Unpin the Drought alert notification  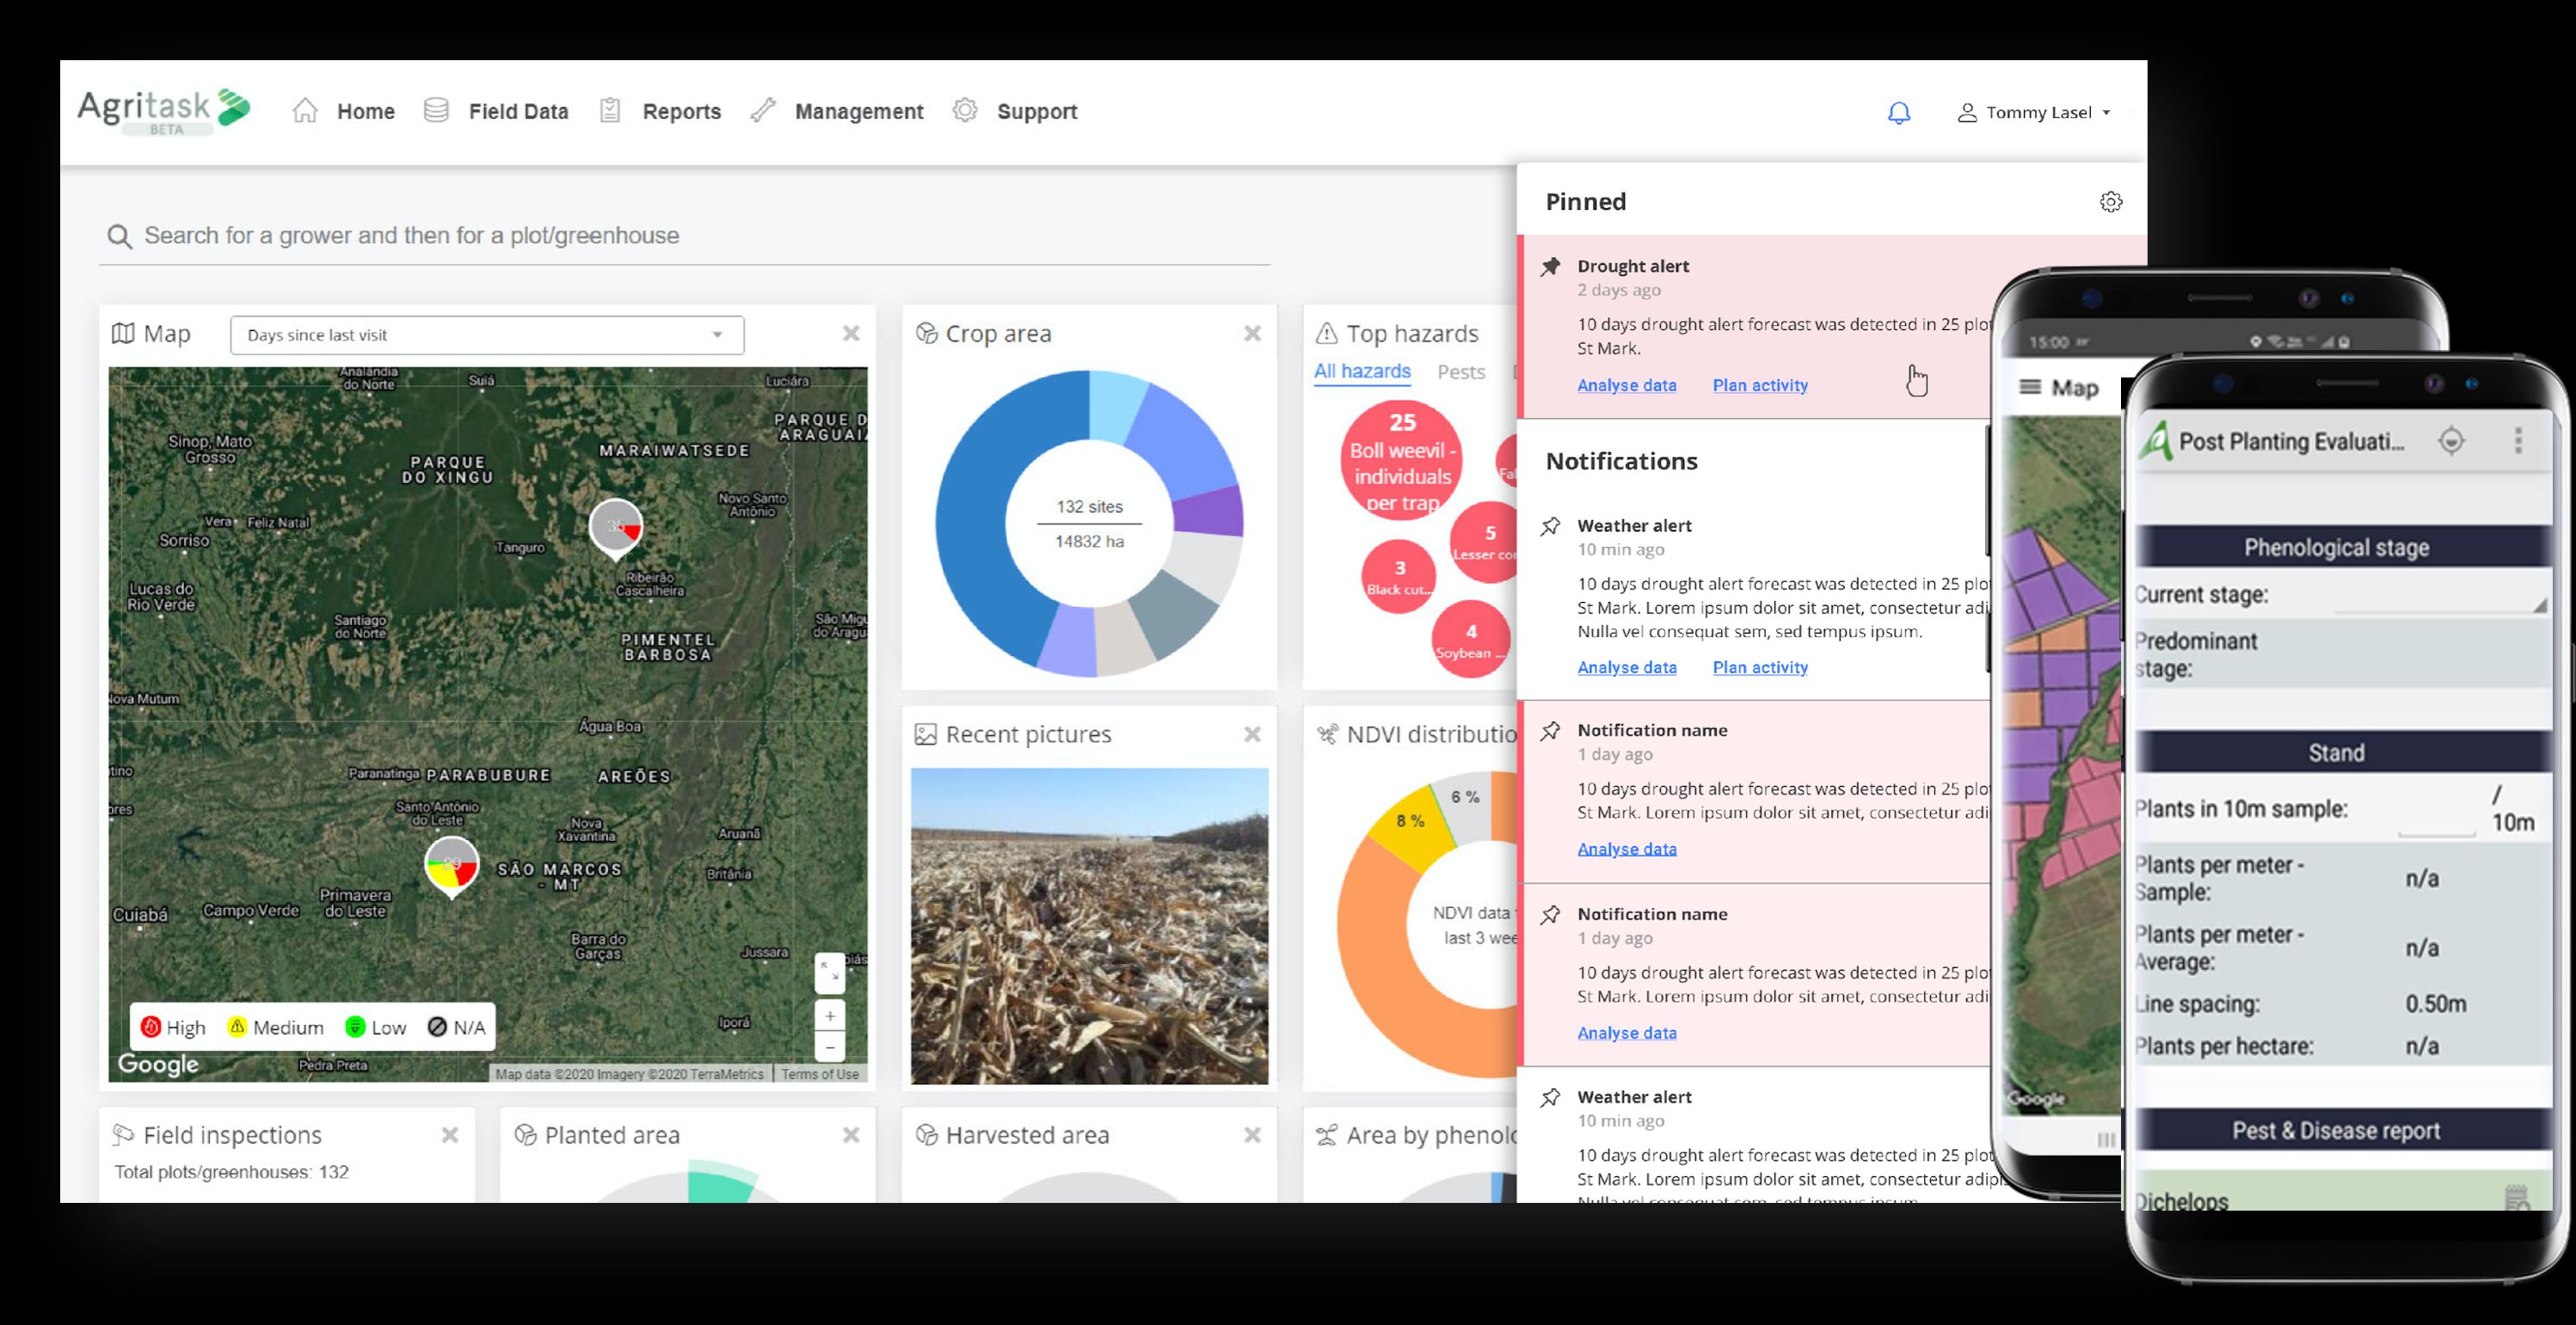[1551, 266]
